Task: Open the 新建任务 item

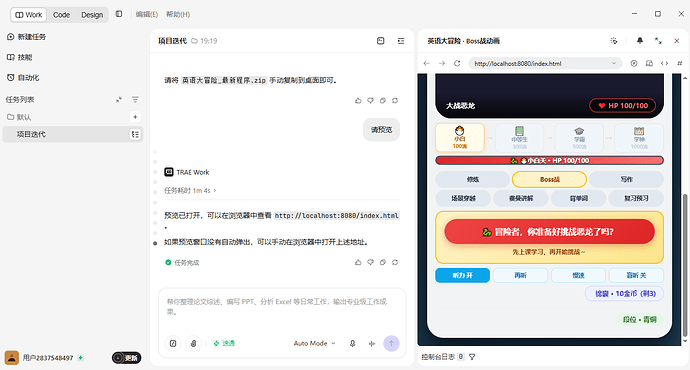Action: [26, 37]
